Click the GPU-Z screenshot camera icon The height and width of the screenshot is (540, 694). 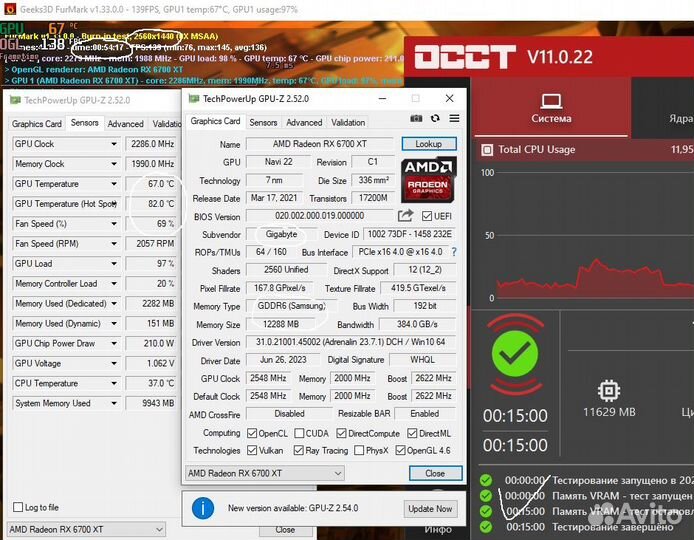click(416, 118)
